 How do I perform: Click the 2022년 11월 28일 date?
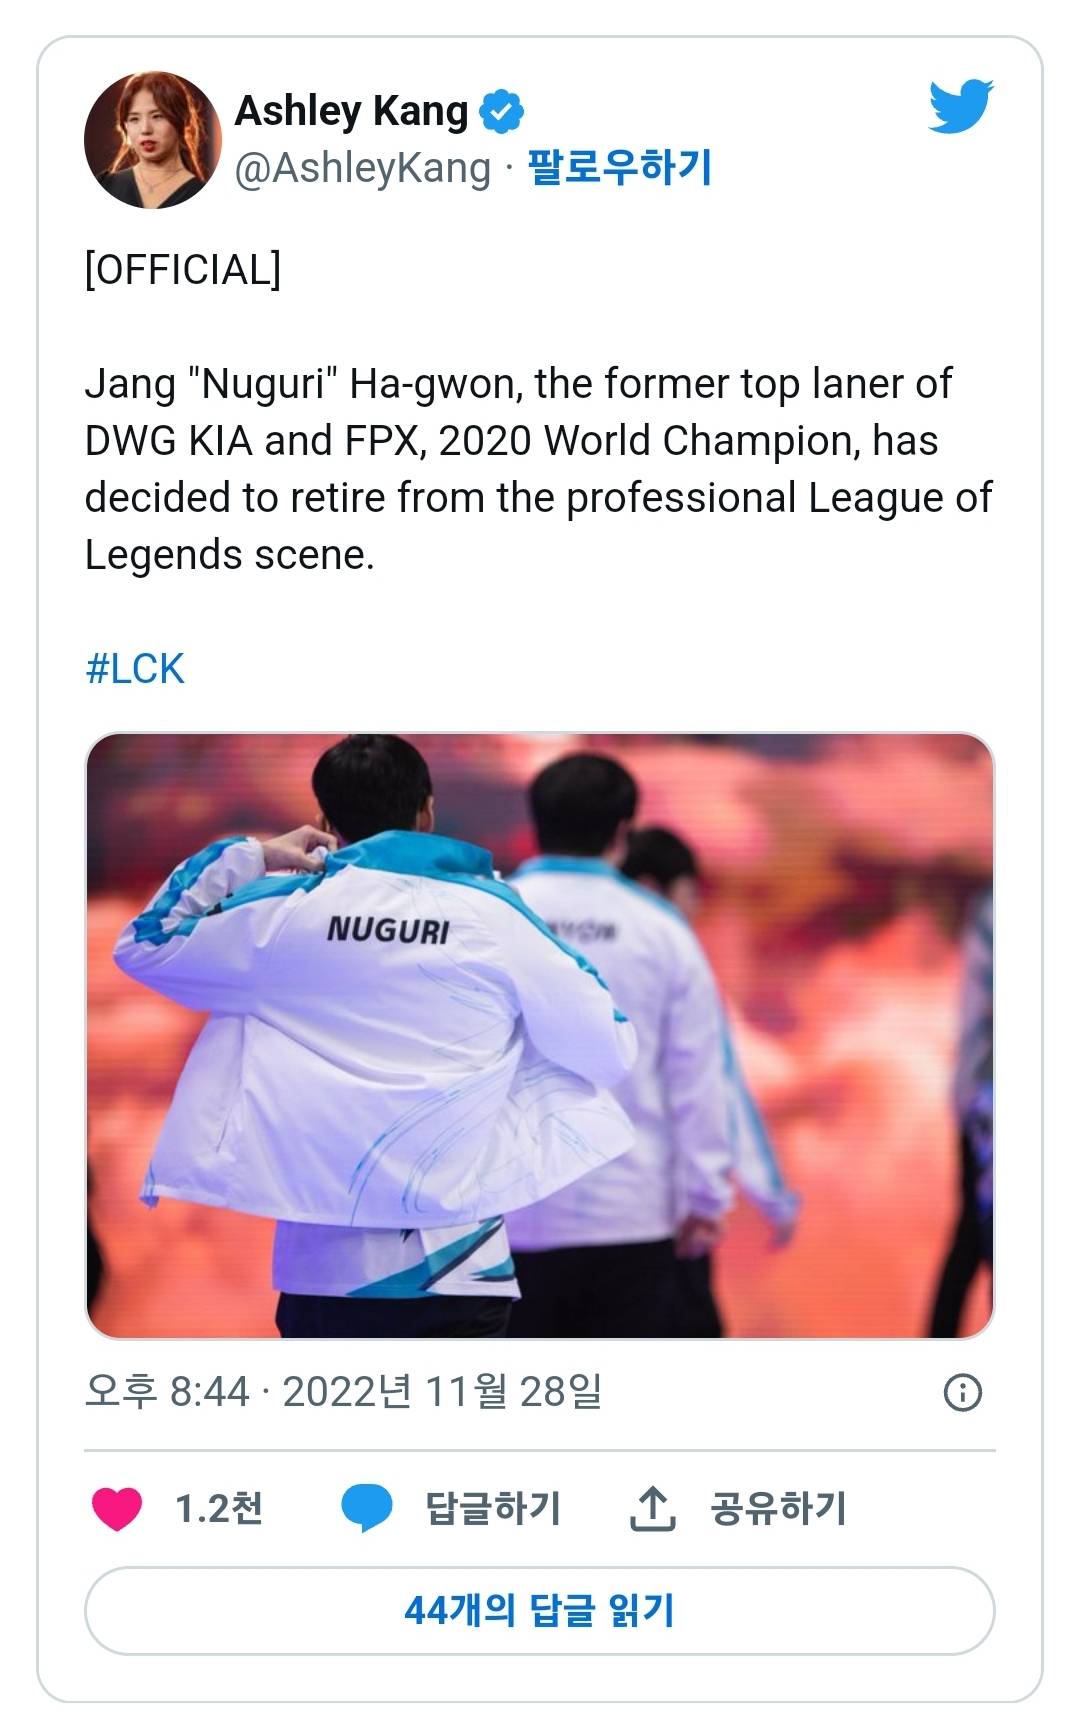point(442,1391)
